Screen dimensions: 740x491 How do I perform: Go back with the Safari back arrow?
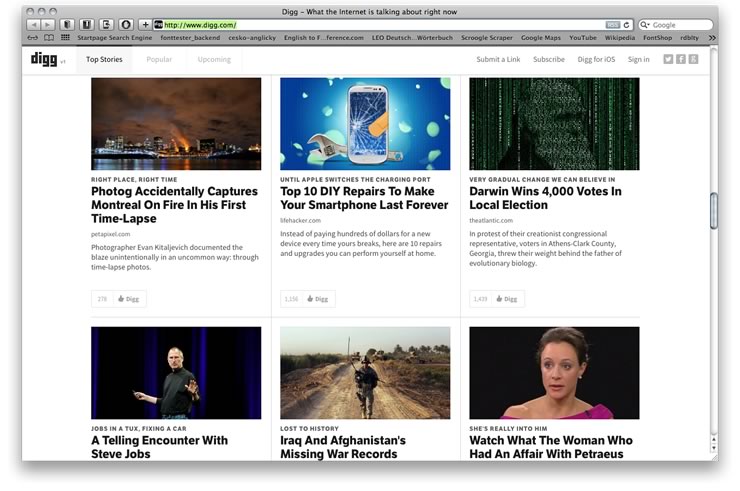pos(34,25)
